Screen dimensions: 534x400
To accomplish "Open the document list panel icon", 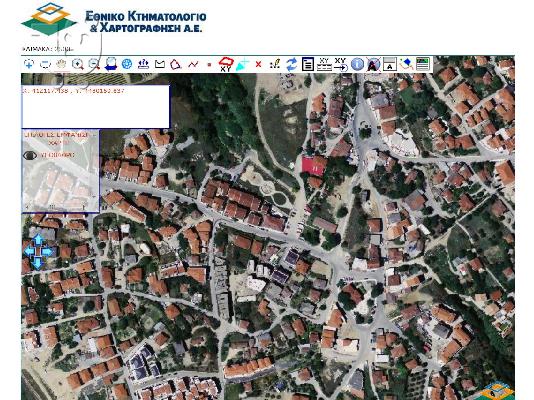I will tap(308, 64).
